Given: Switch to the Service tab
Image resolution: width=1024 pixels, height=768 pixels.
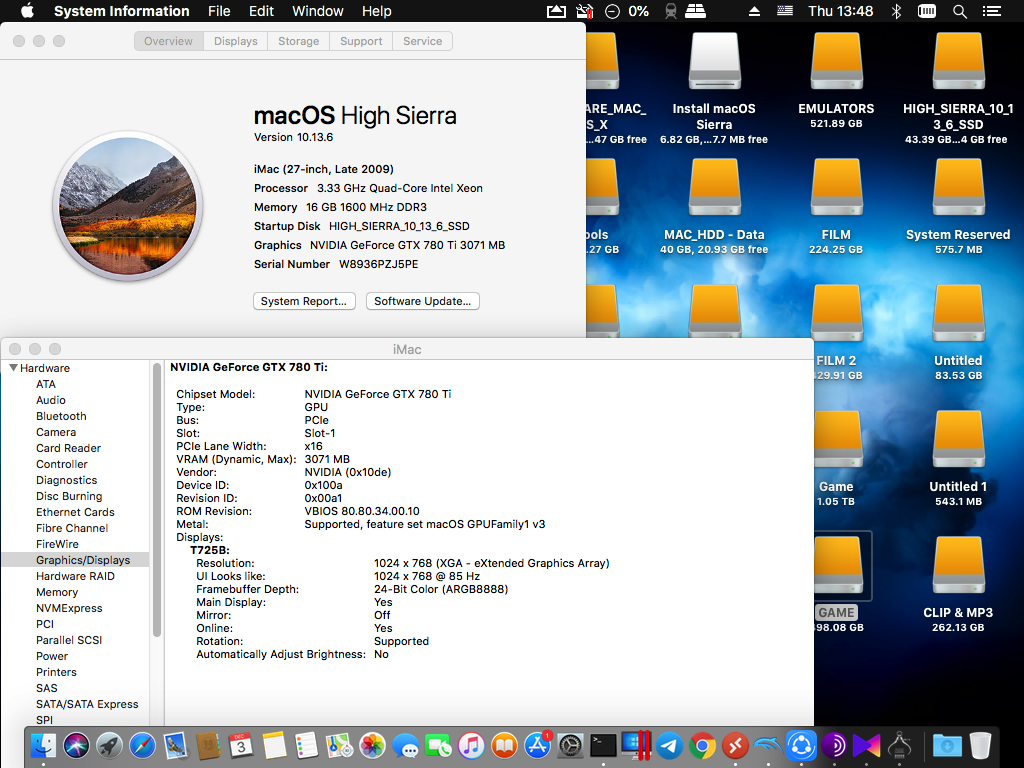Looking at the screenshot, I should (423, 41).
